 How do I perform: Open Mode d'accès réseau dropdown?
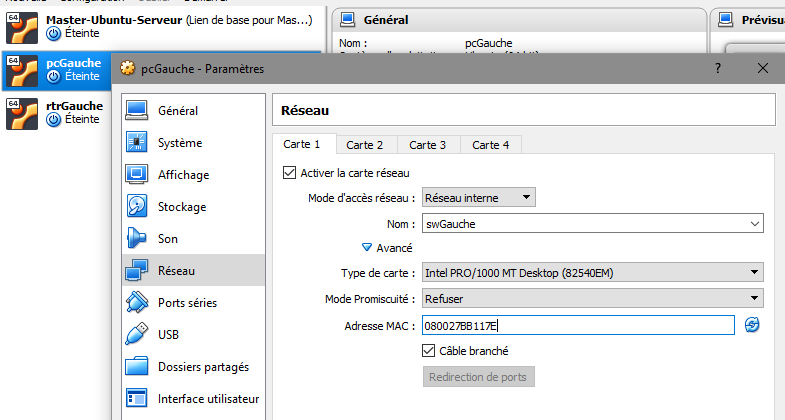479,198
